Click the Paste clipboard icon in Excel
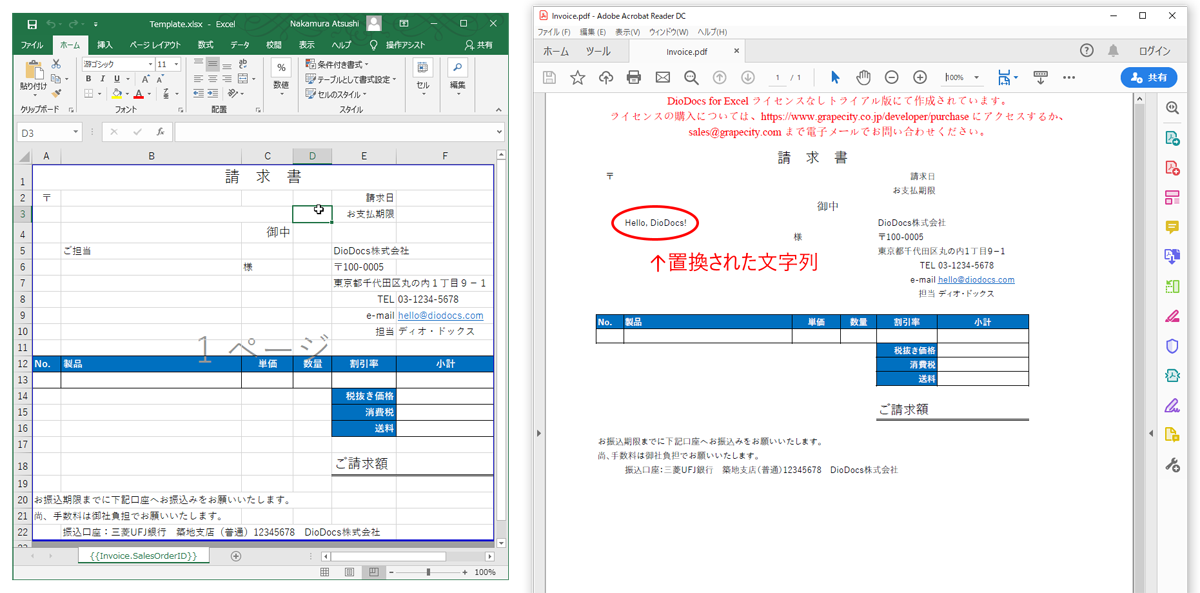The image size is (1200, 593). point(33,72)
